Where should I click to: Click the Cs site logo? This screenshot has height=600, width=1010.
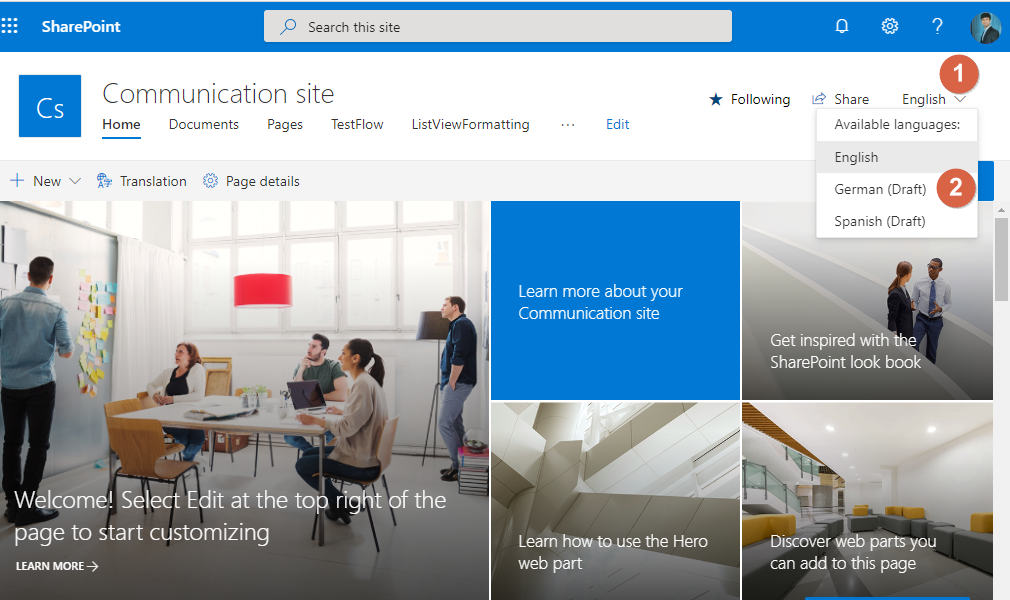pyautogui.click(x=50, y=106)
